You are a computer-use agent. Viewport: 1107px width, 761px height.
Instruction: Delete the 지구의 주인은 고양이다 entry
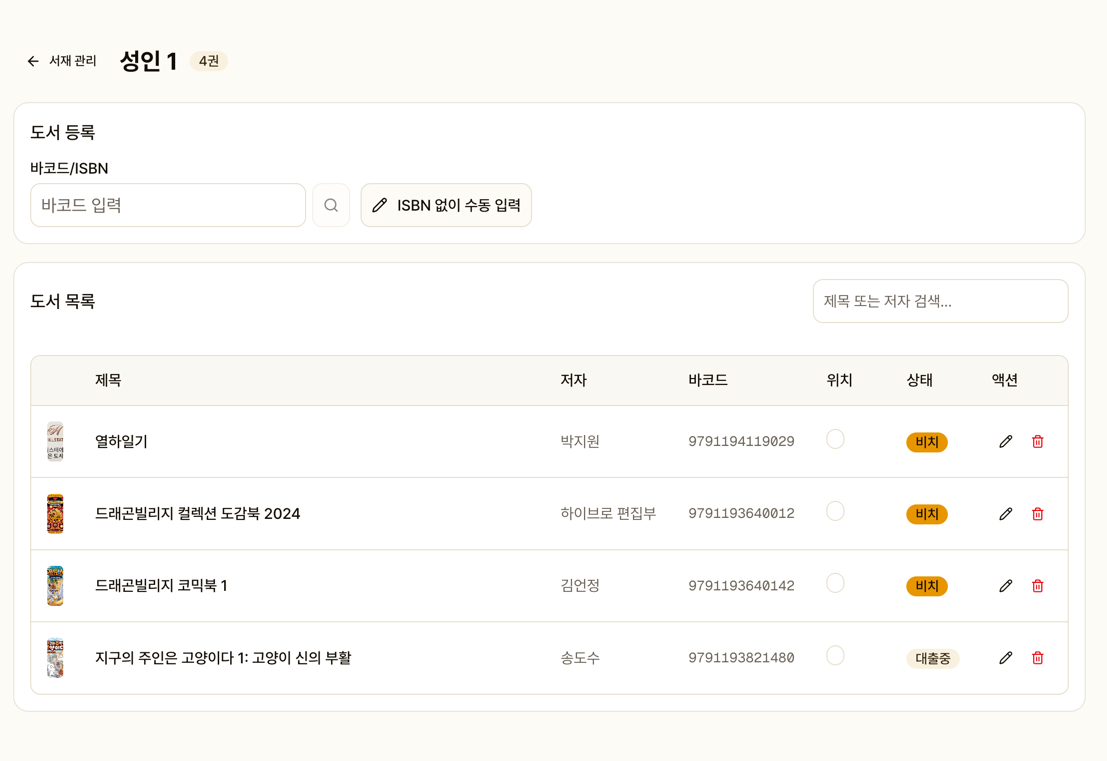1037,658
